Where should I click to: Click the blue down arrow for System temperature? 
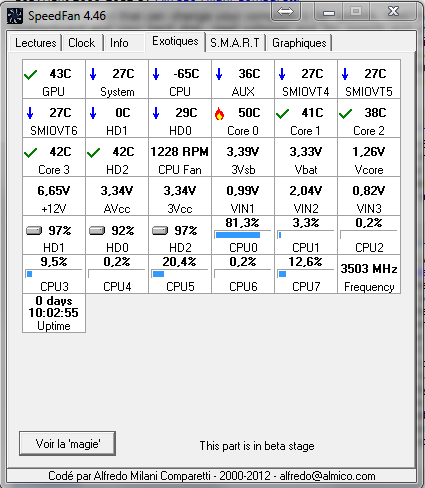93,74
